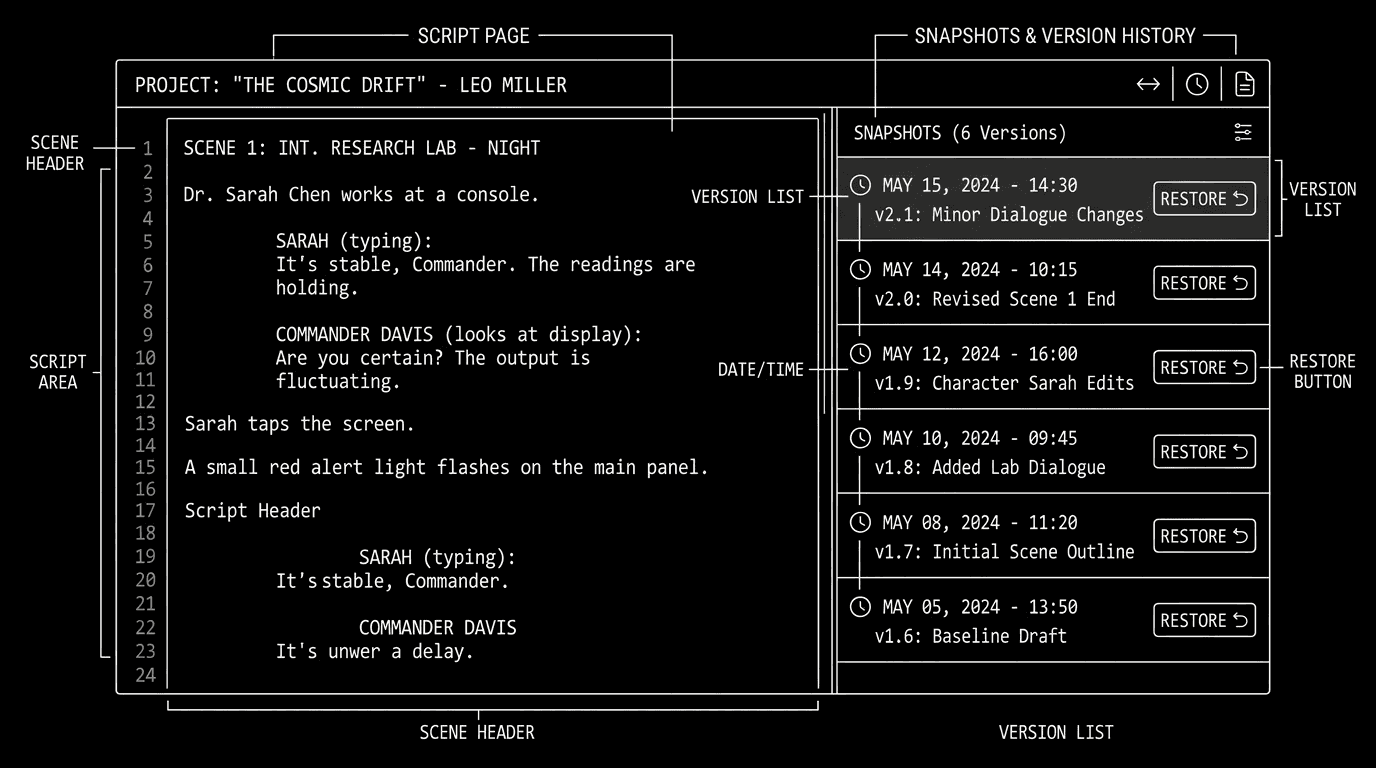The image size is (1376, 768).
Task: Open the compare versions arrow icon
Action: tap(1147, 84)
